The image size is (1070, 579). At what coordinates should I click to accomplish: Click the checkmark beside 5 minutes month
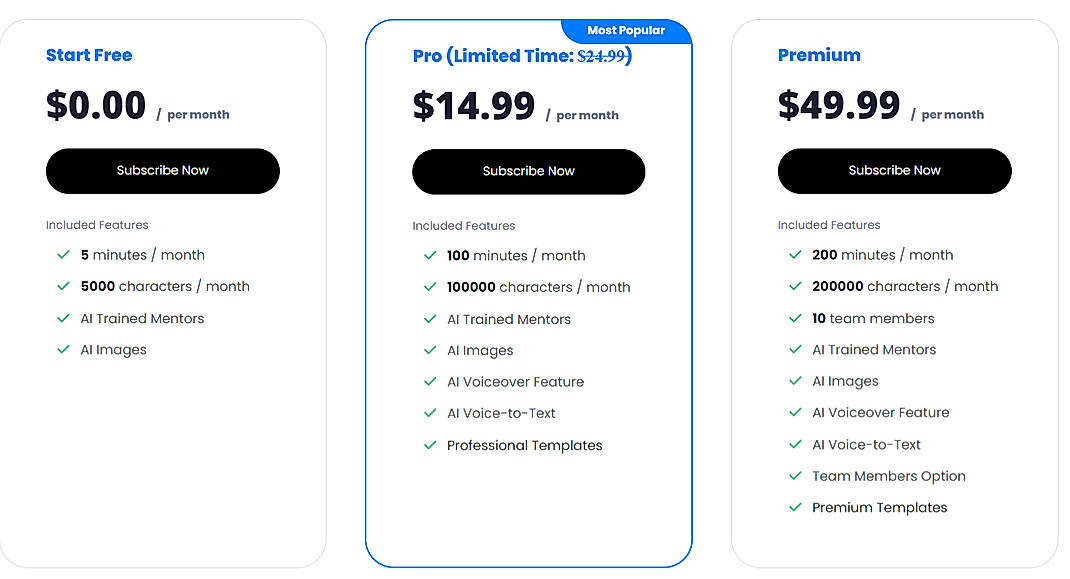click(x=63, y=255)
